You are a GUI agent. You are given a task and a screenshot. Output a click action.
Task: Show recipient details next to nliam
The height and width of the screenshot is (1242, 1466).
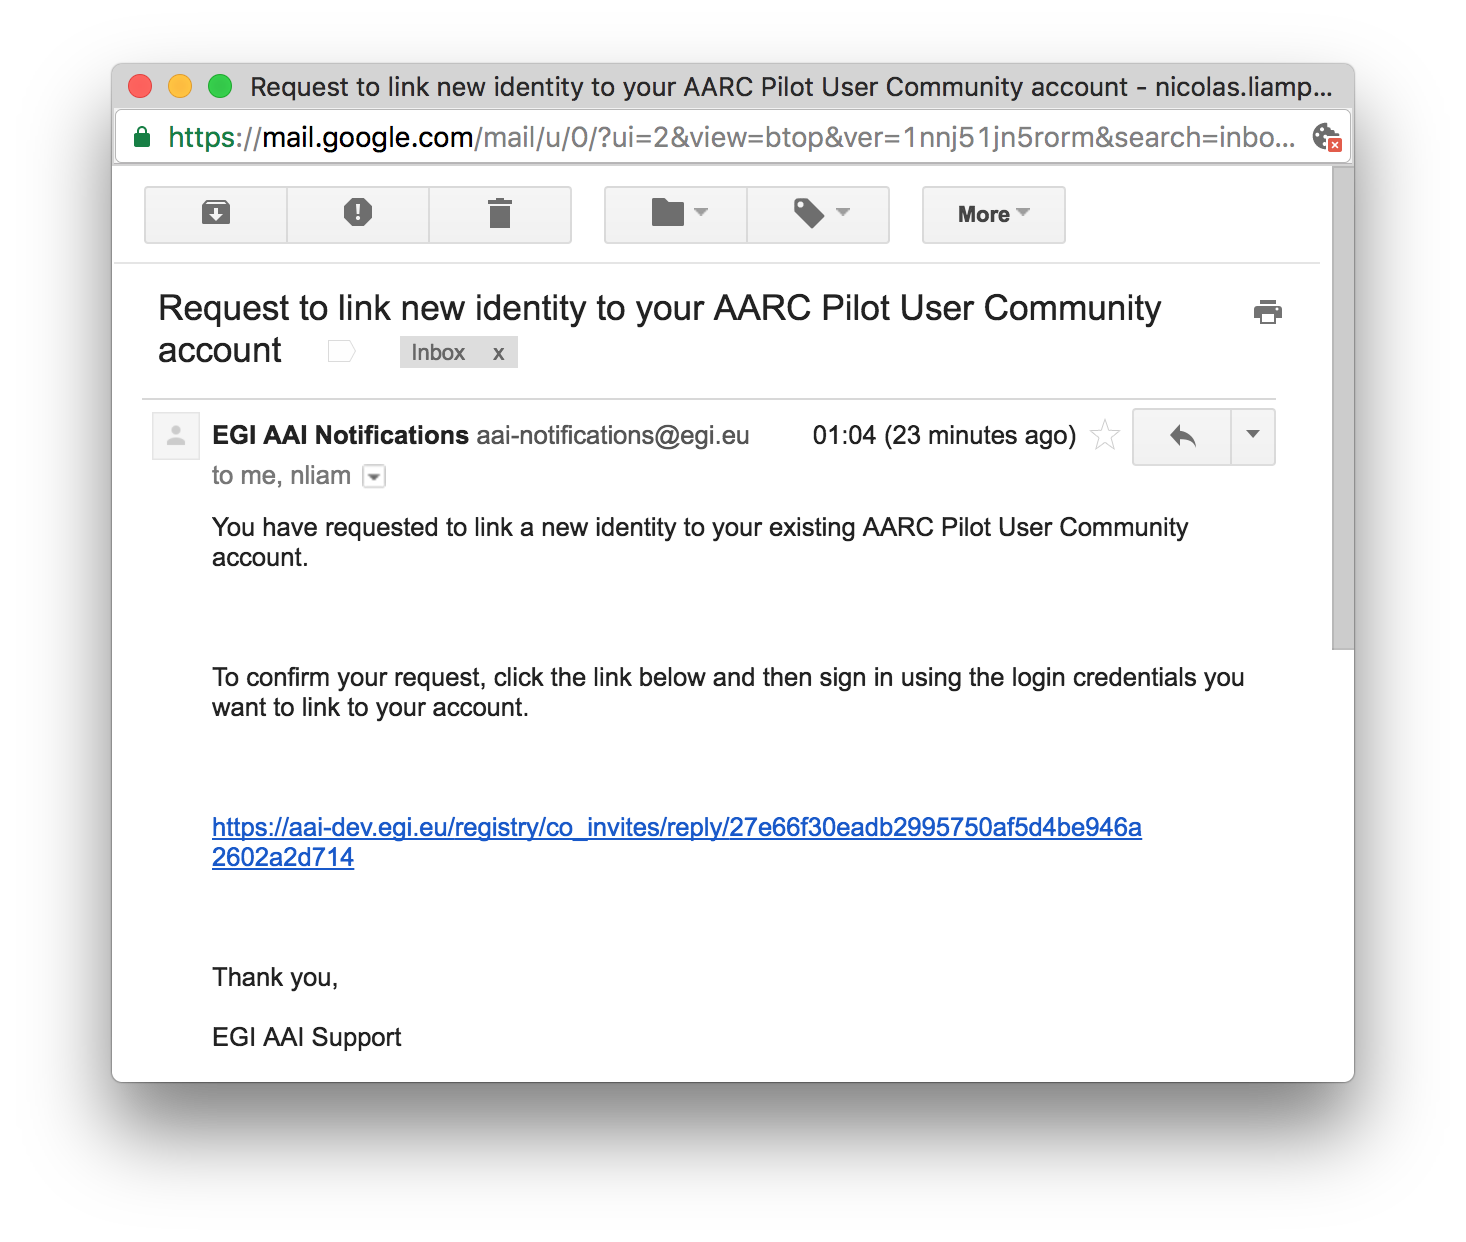coord(374,477)
